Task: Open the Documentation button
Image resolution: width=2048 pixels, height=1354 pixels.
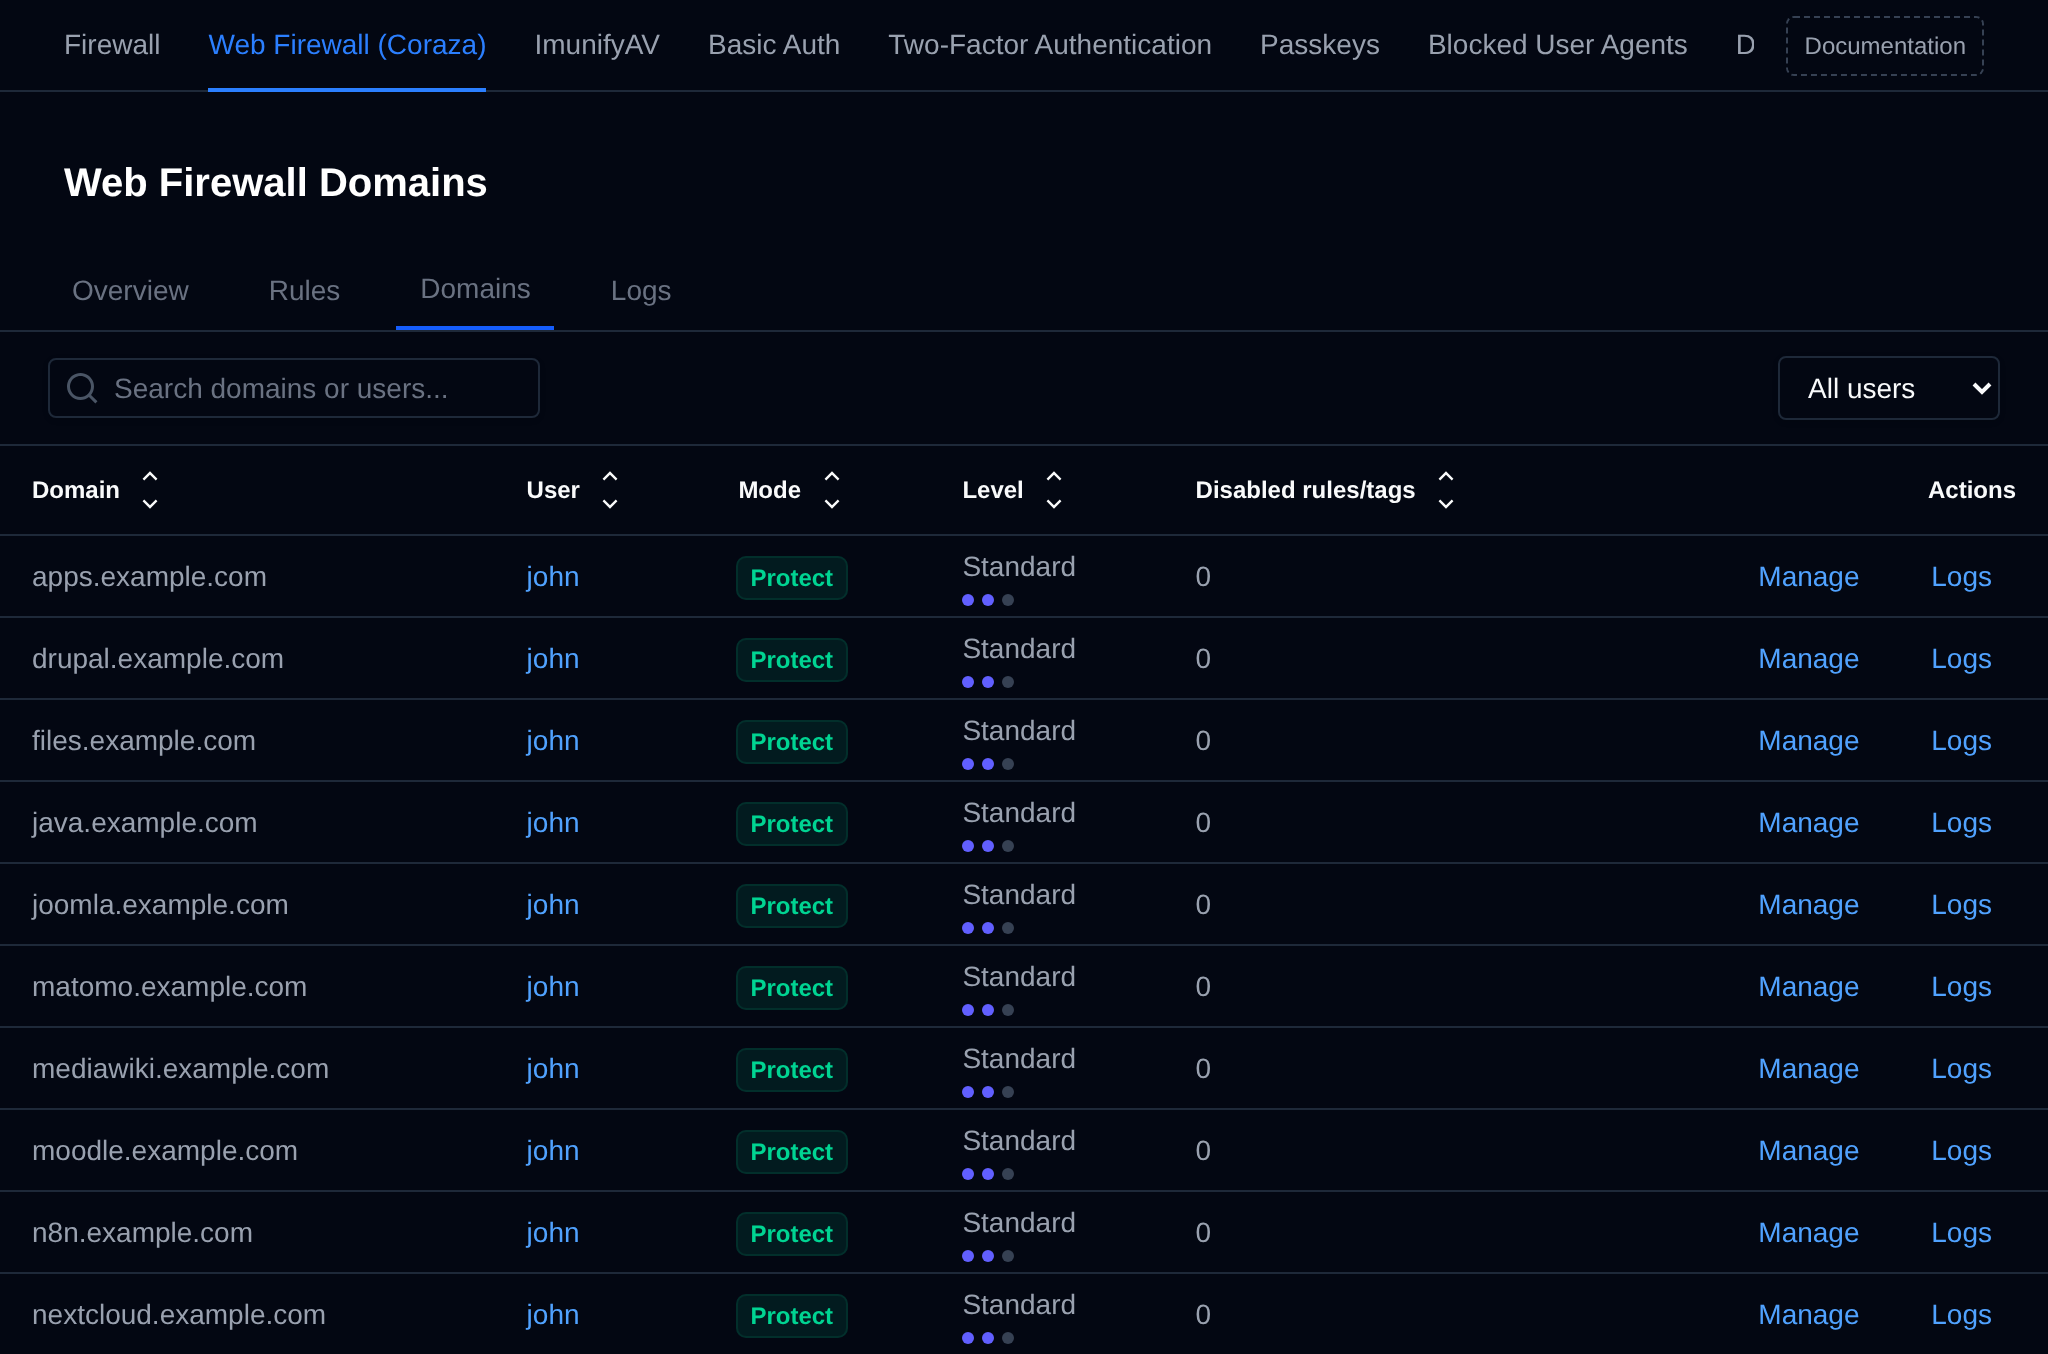Action: click(1885, 46)
